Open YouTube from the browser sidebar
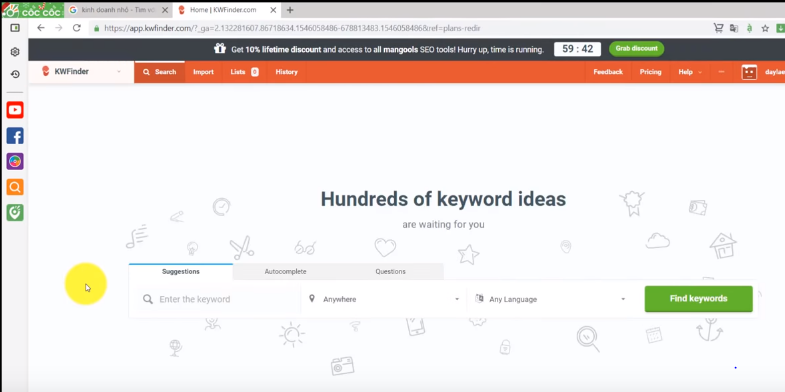 (15, 110)
